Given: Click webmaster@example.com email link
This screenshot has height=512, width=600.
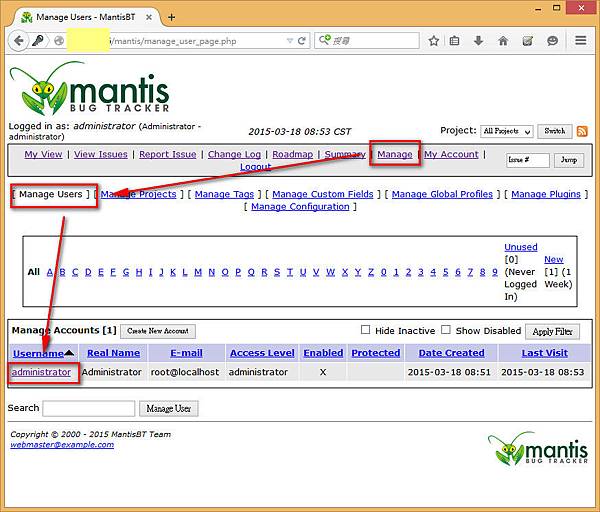Looking at the screenshot, I should (62, 445).
